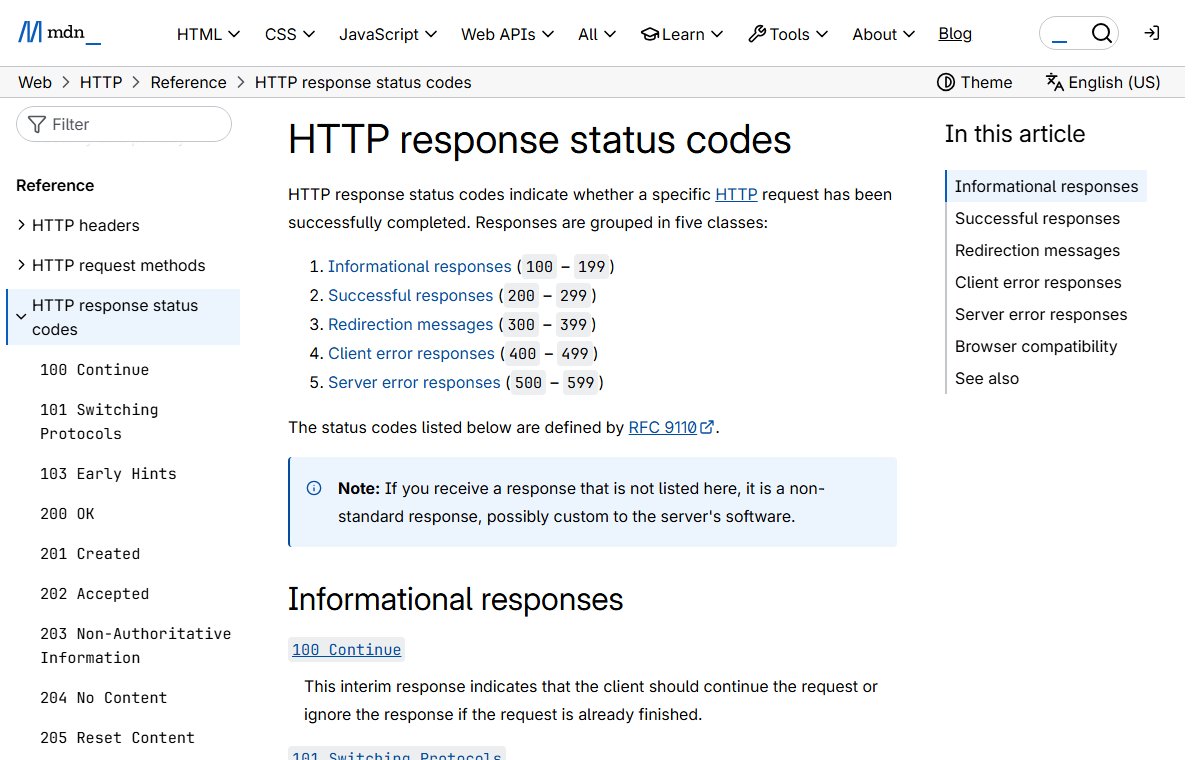Image resolution: width=1200 pixels, height=760 pixels.
Task: Click the sign-in arrow icon
Action: coord(1152,33)
